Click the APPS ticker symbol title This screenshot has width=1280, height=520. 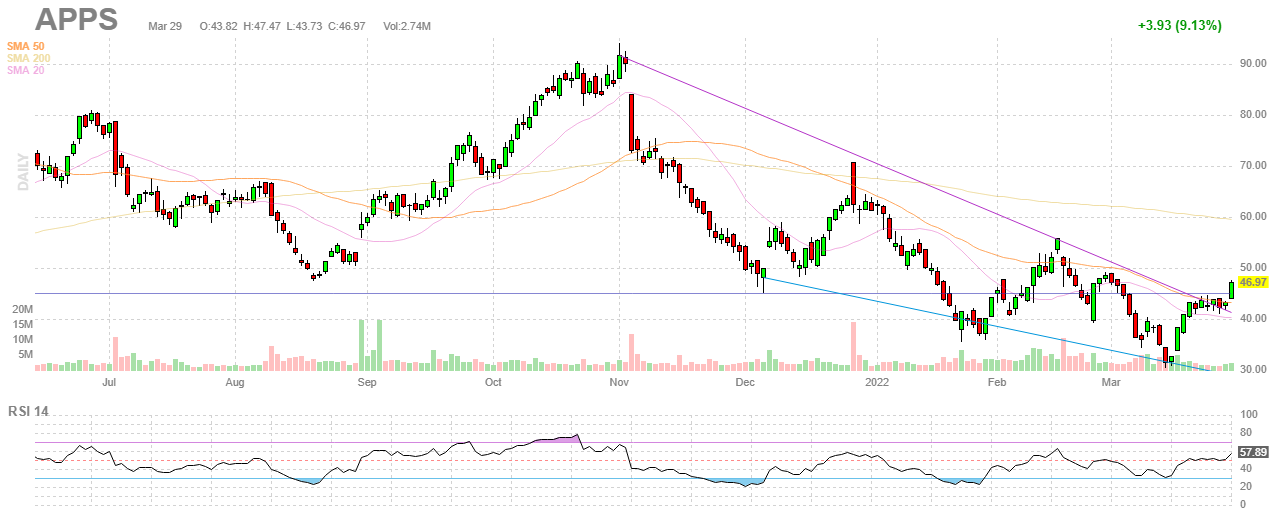(x=76, y=19)
